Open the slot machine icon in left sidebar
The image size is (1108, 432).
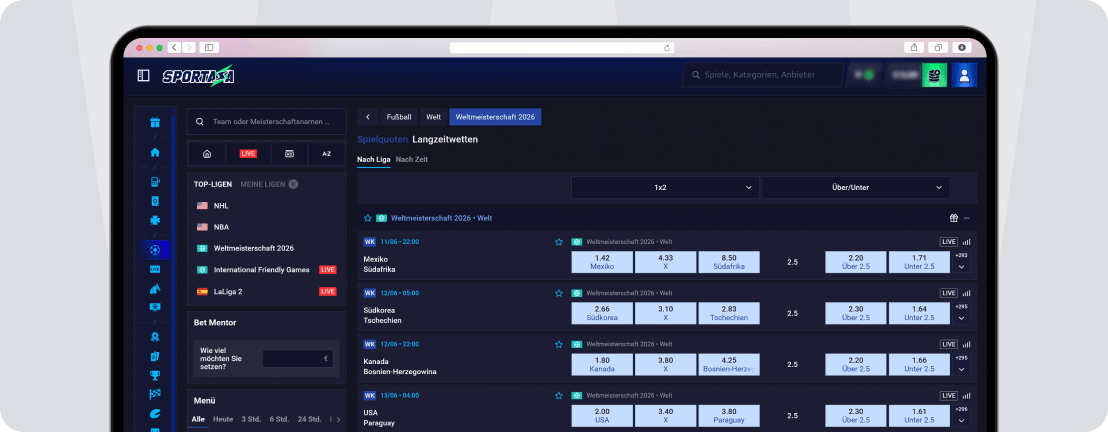coord(155,182)
